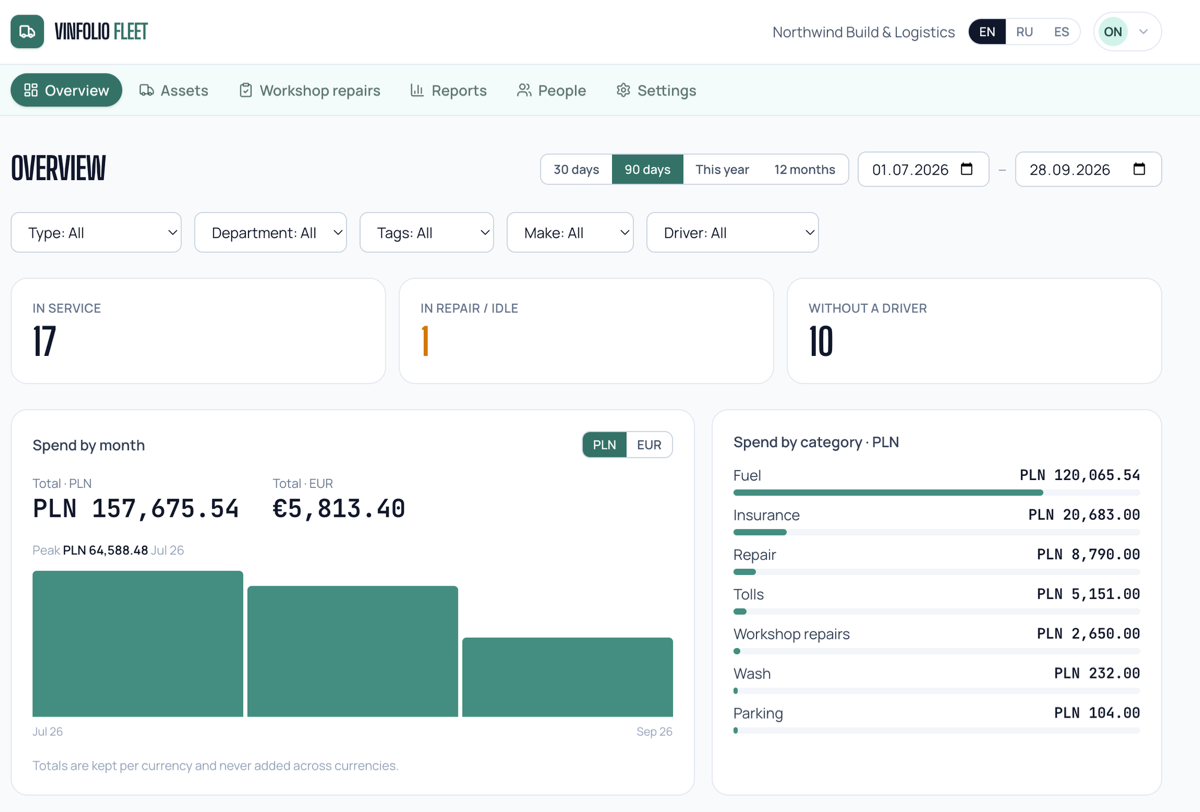The height and width of the screenshot is (812, 1200).
Task: Click the Northwind Build & Logistics name
Action: pyautogui.click(x=863, y=32)
